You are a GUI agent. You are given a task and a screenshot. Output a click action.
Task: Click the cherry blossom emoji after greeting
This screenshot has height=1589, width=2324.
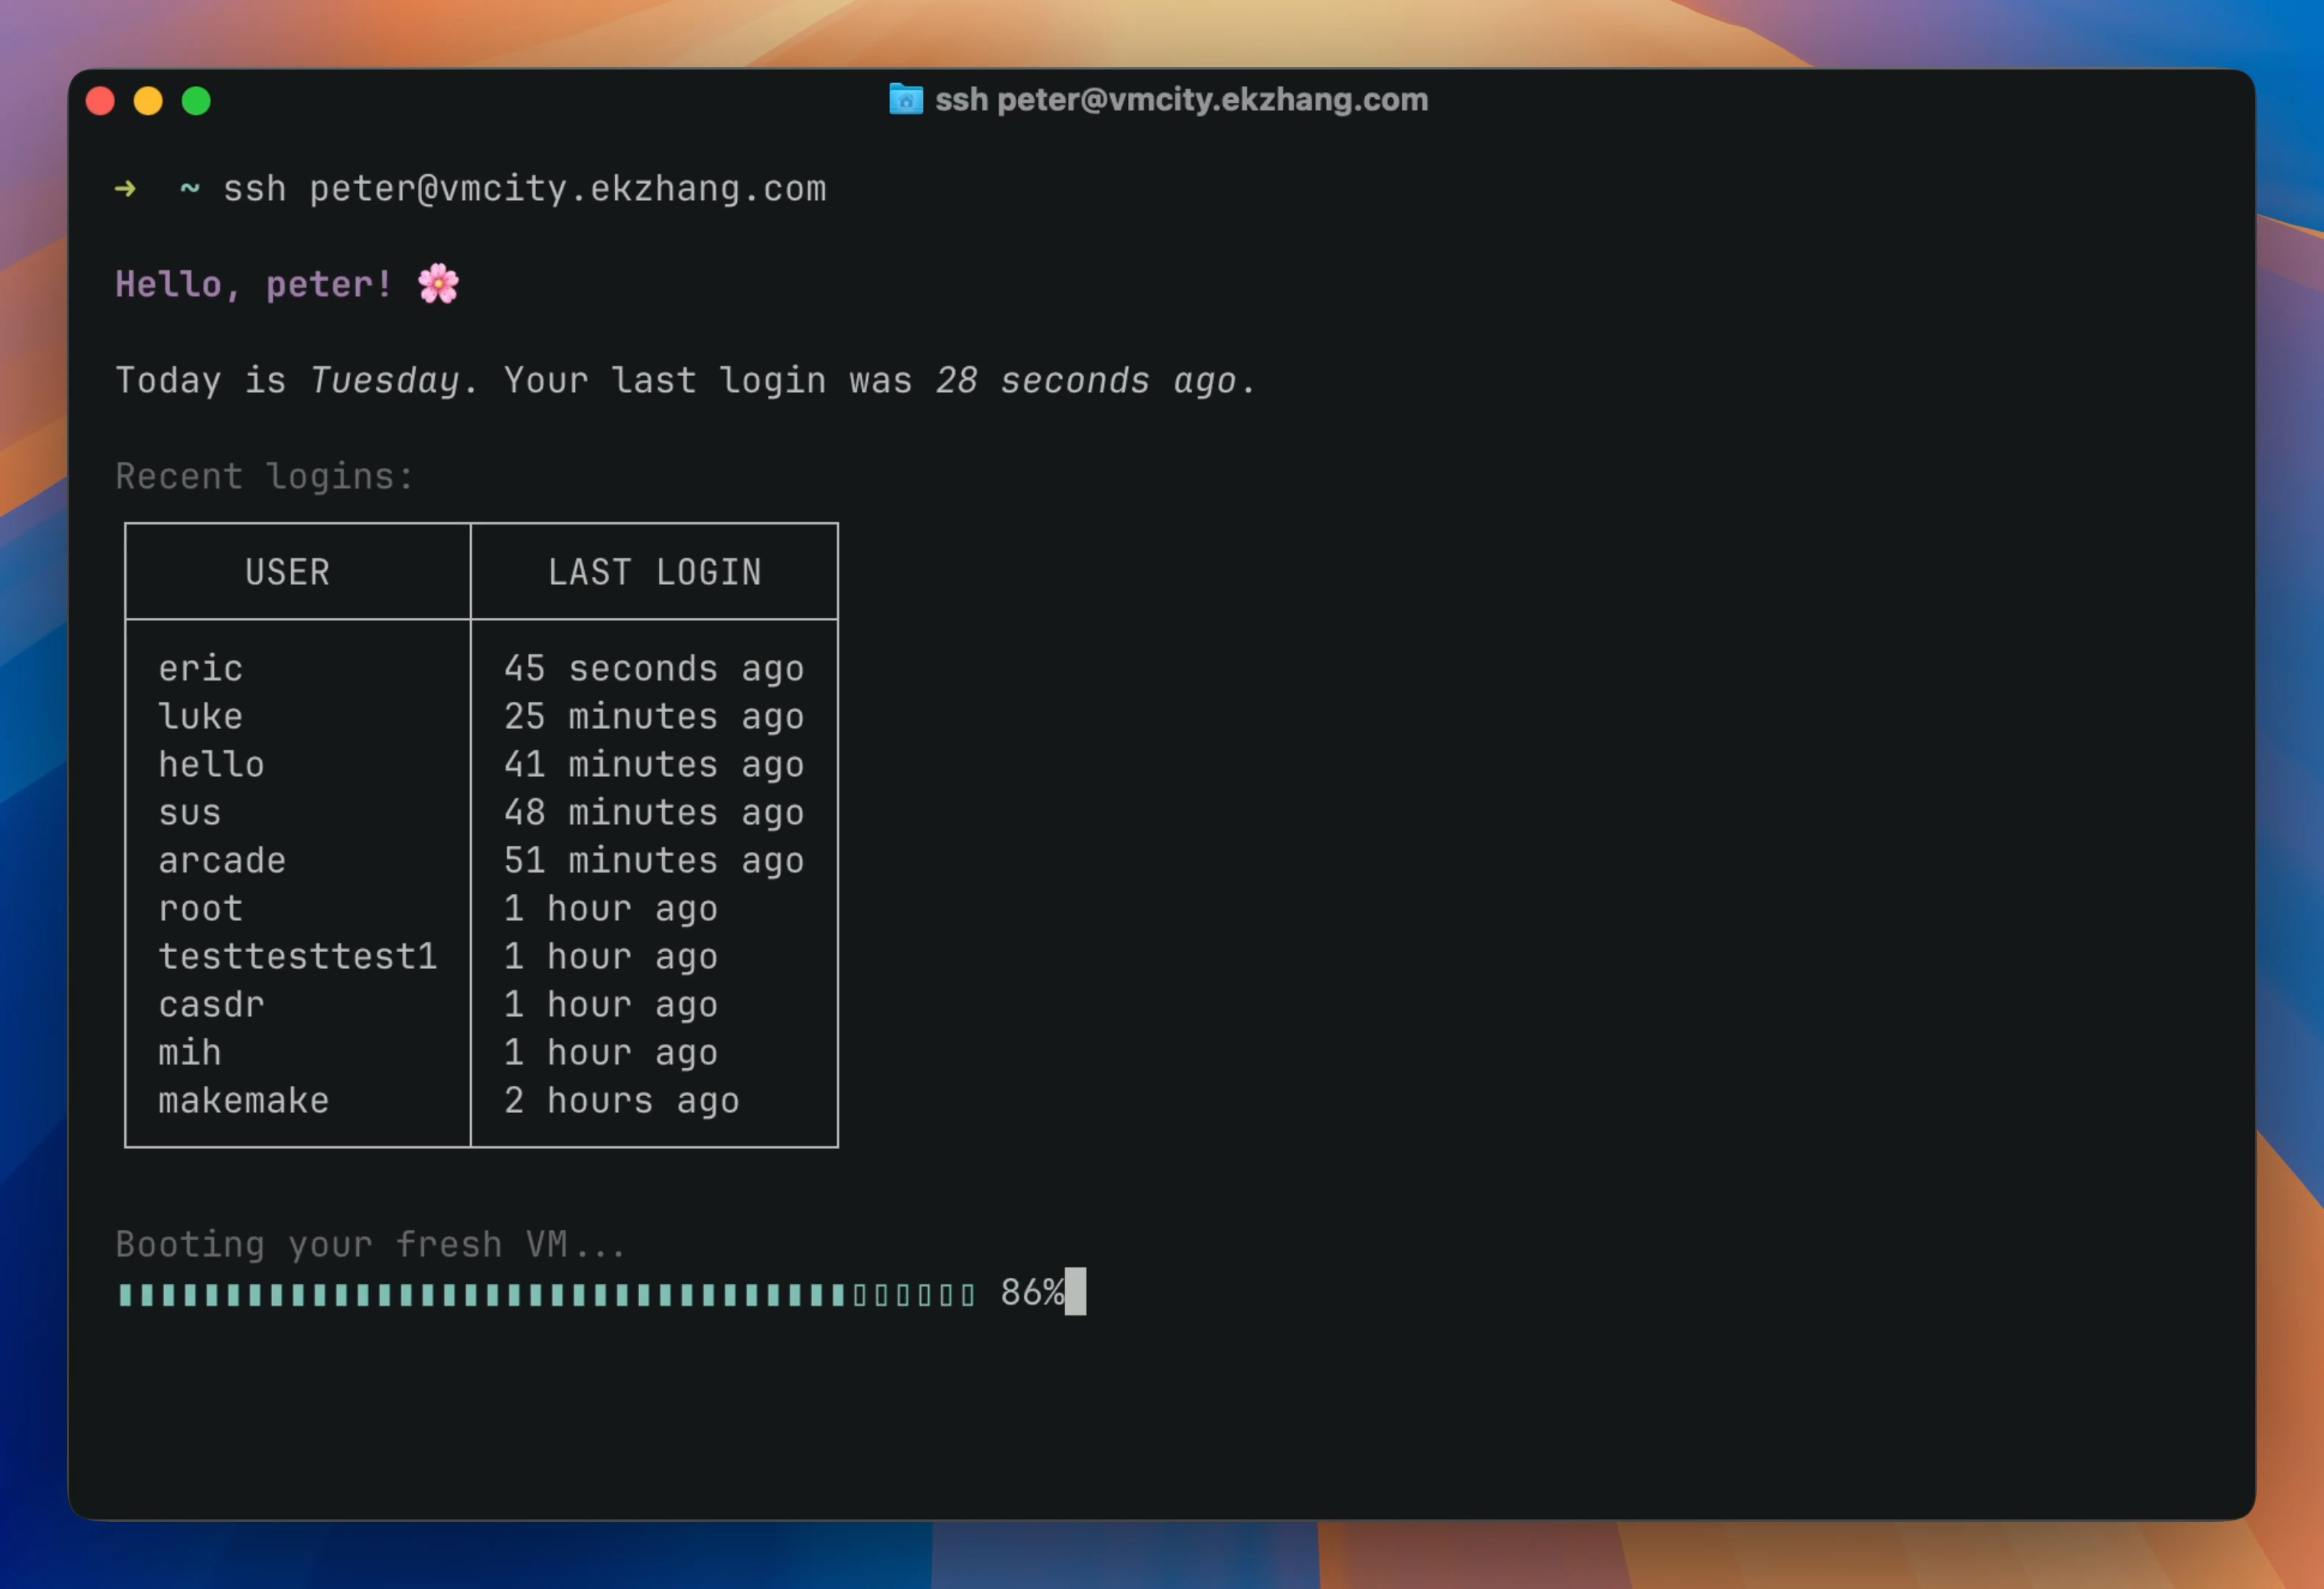(438, 284)
